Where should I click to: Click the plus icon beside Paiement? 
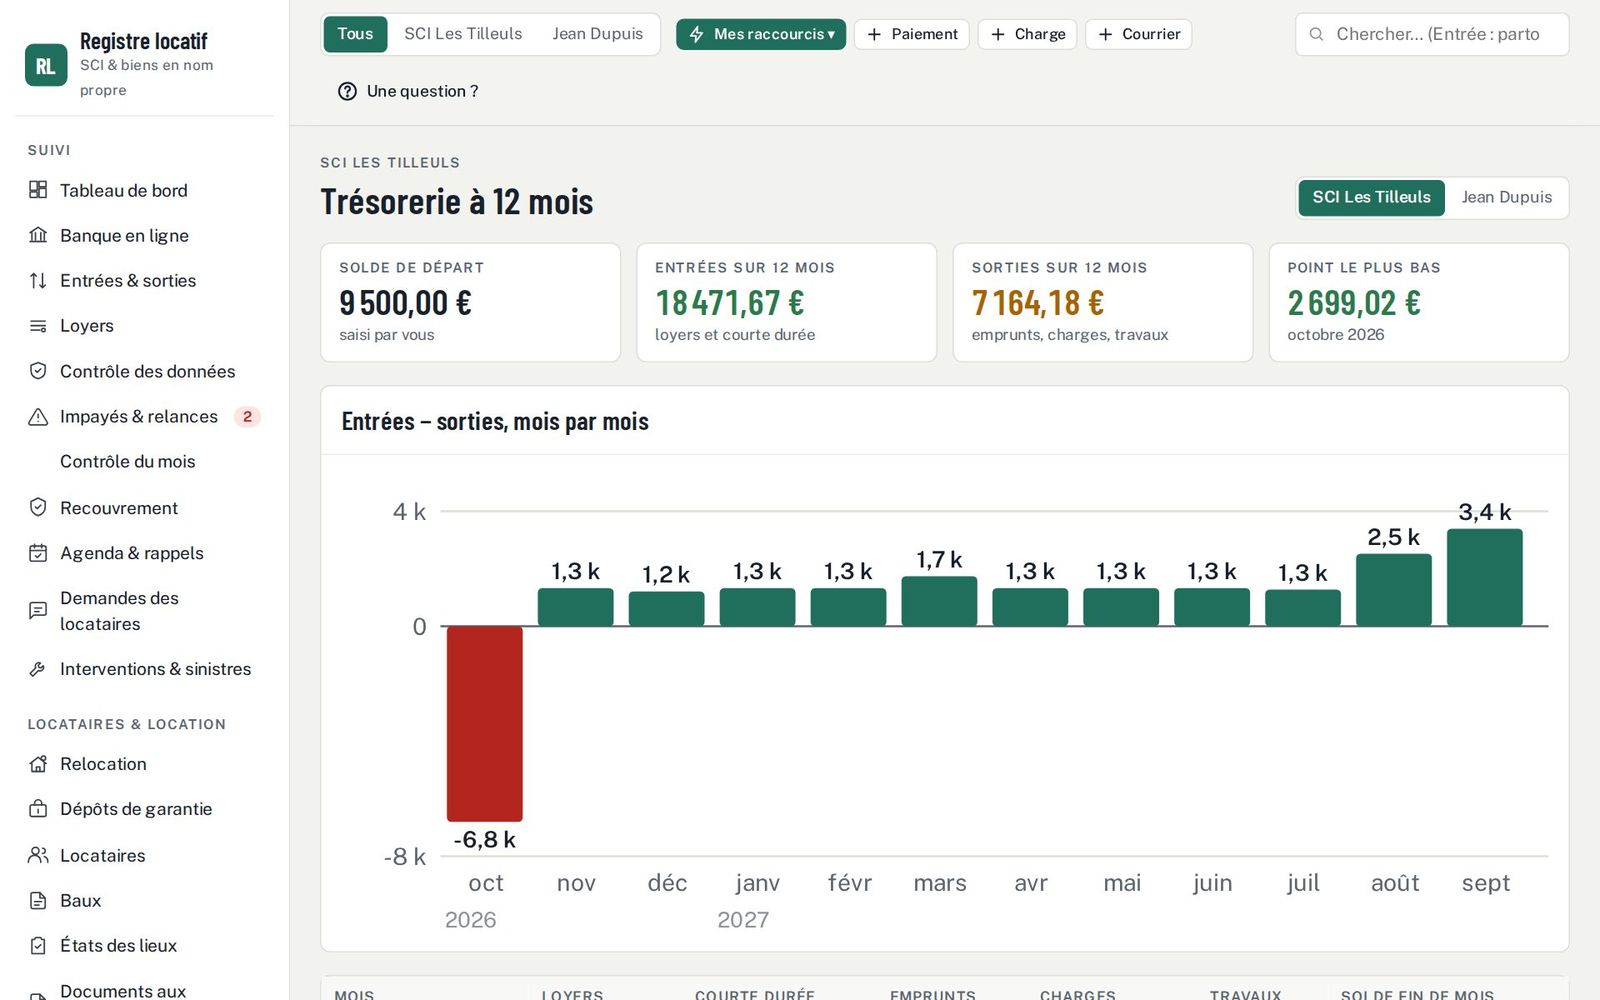[874, 34]
